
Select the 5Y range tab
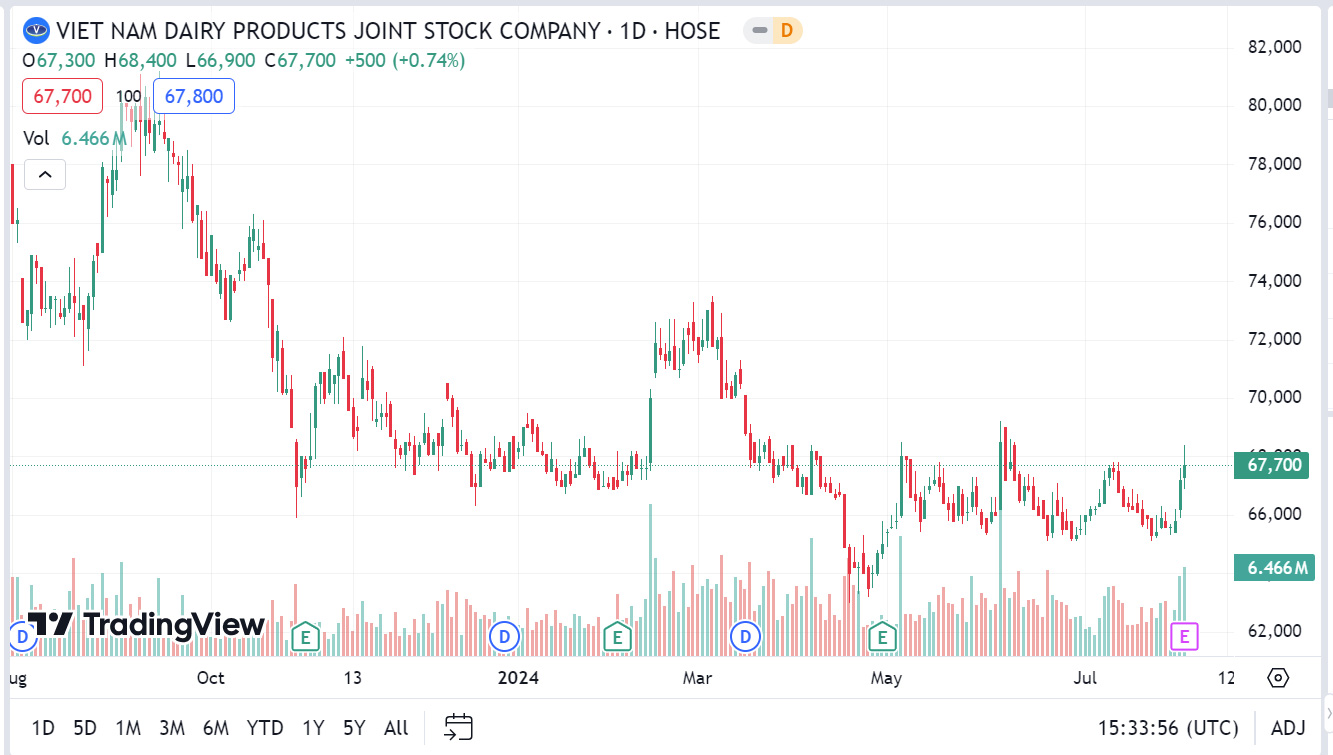click(353, 728)
